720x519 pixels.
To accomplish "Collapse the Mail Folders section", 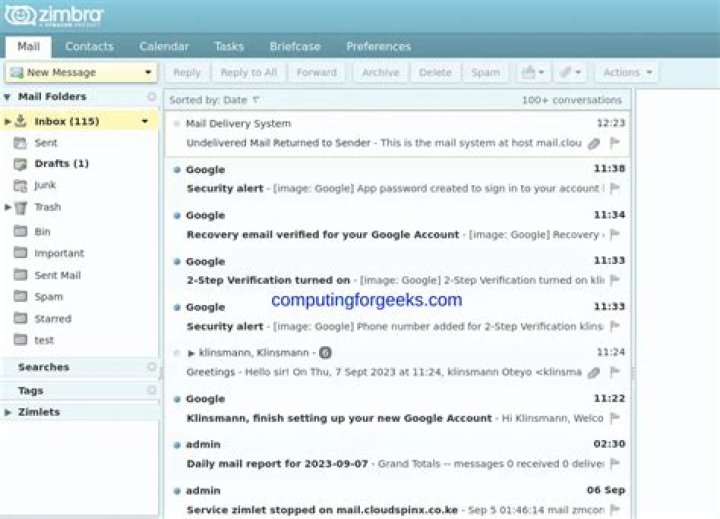I will pos(7,97).
